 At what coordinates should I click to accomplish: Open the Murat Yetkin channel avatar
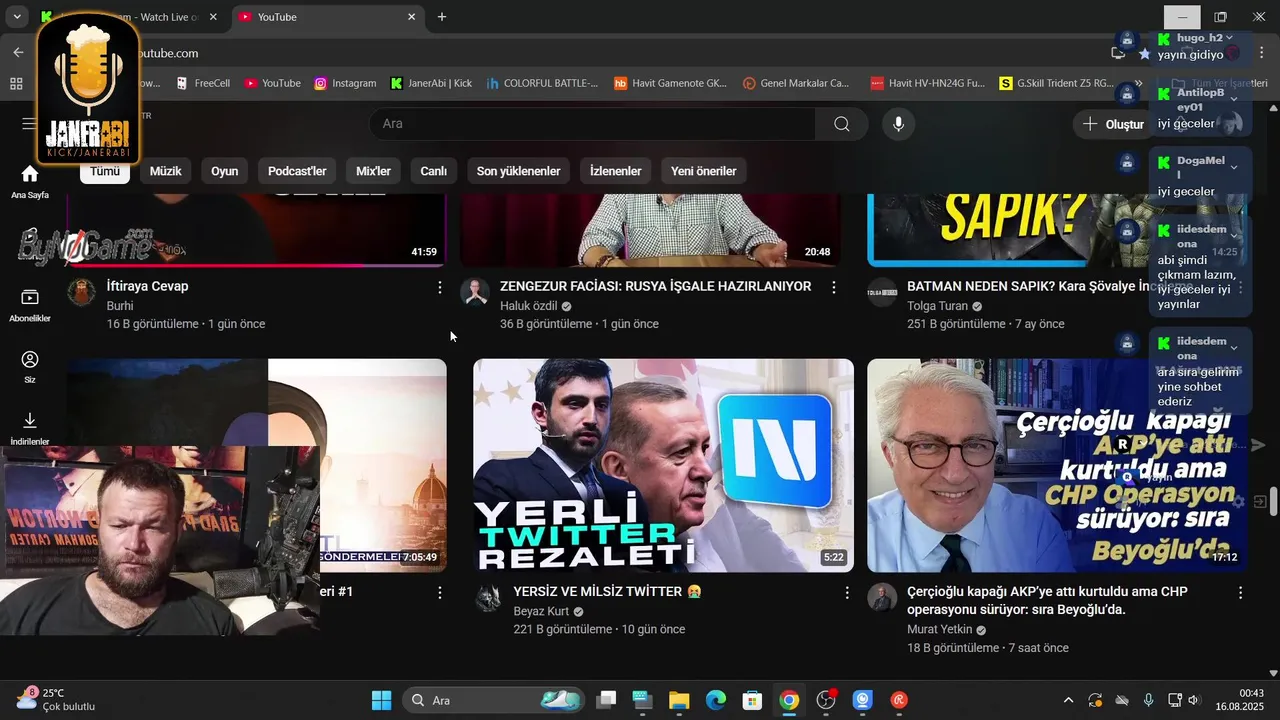(882, 598)
